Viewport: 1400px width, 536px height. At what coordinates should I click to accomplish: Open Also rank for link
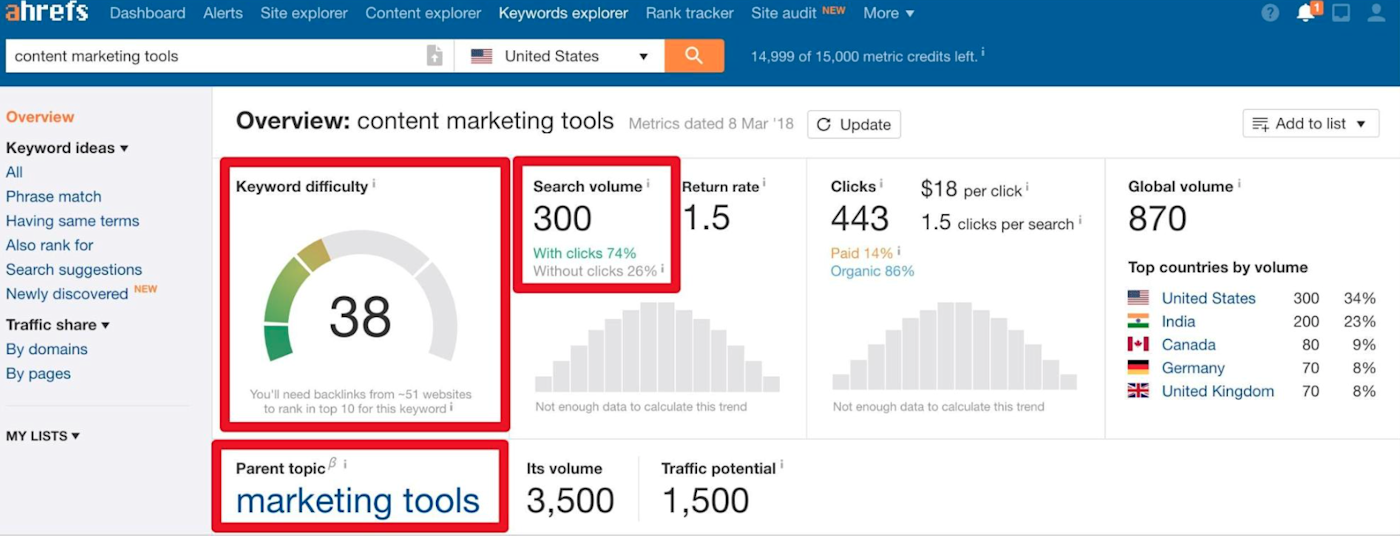pyautogui.click(x=50, y=245)
